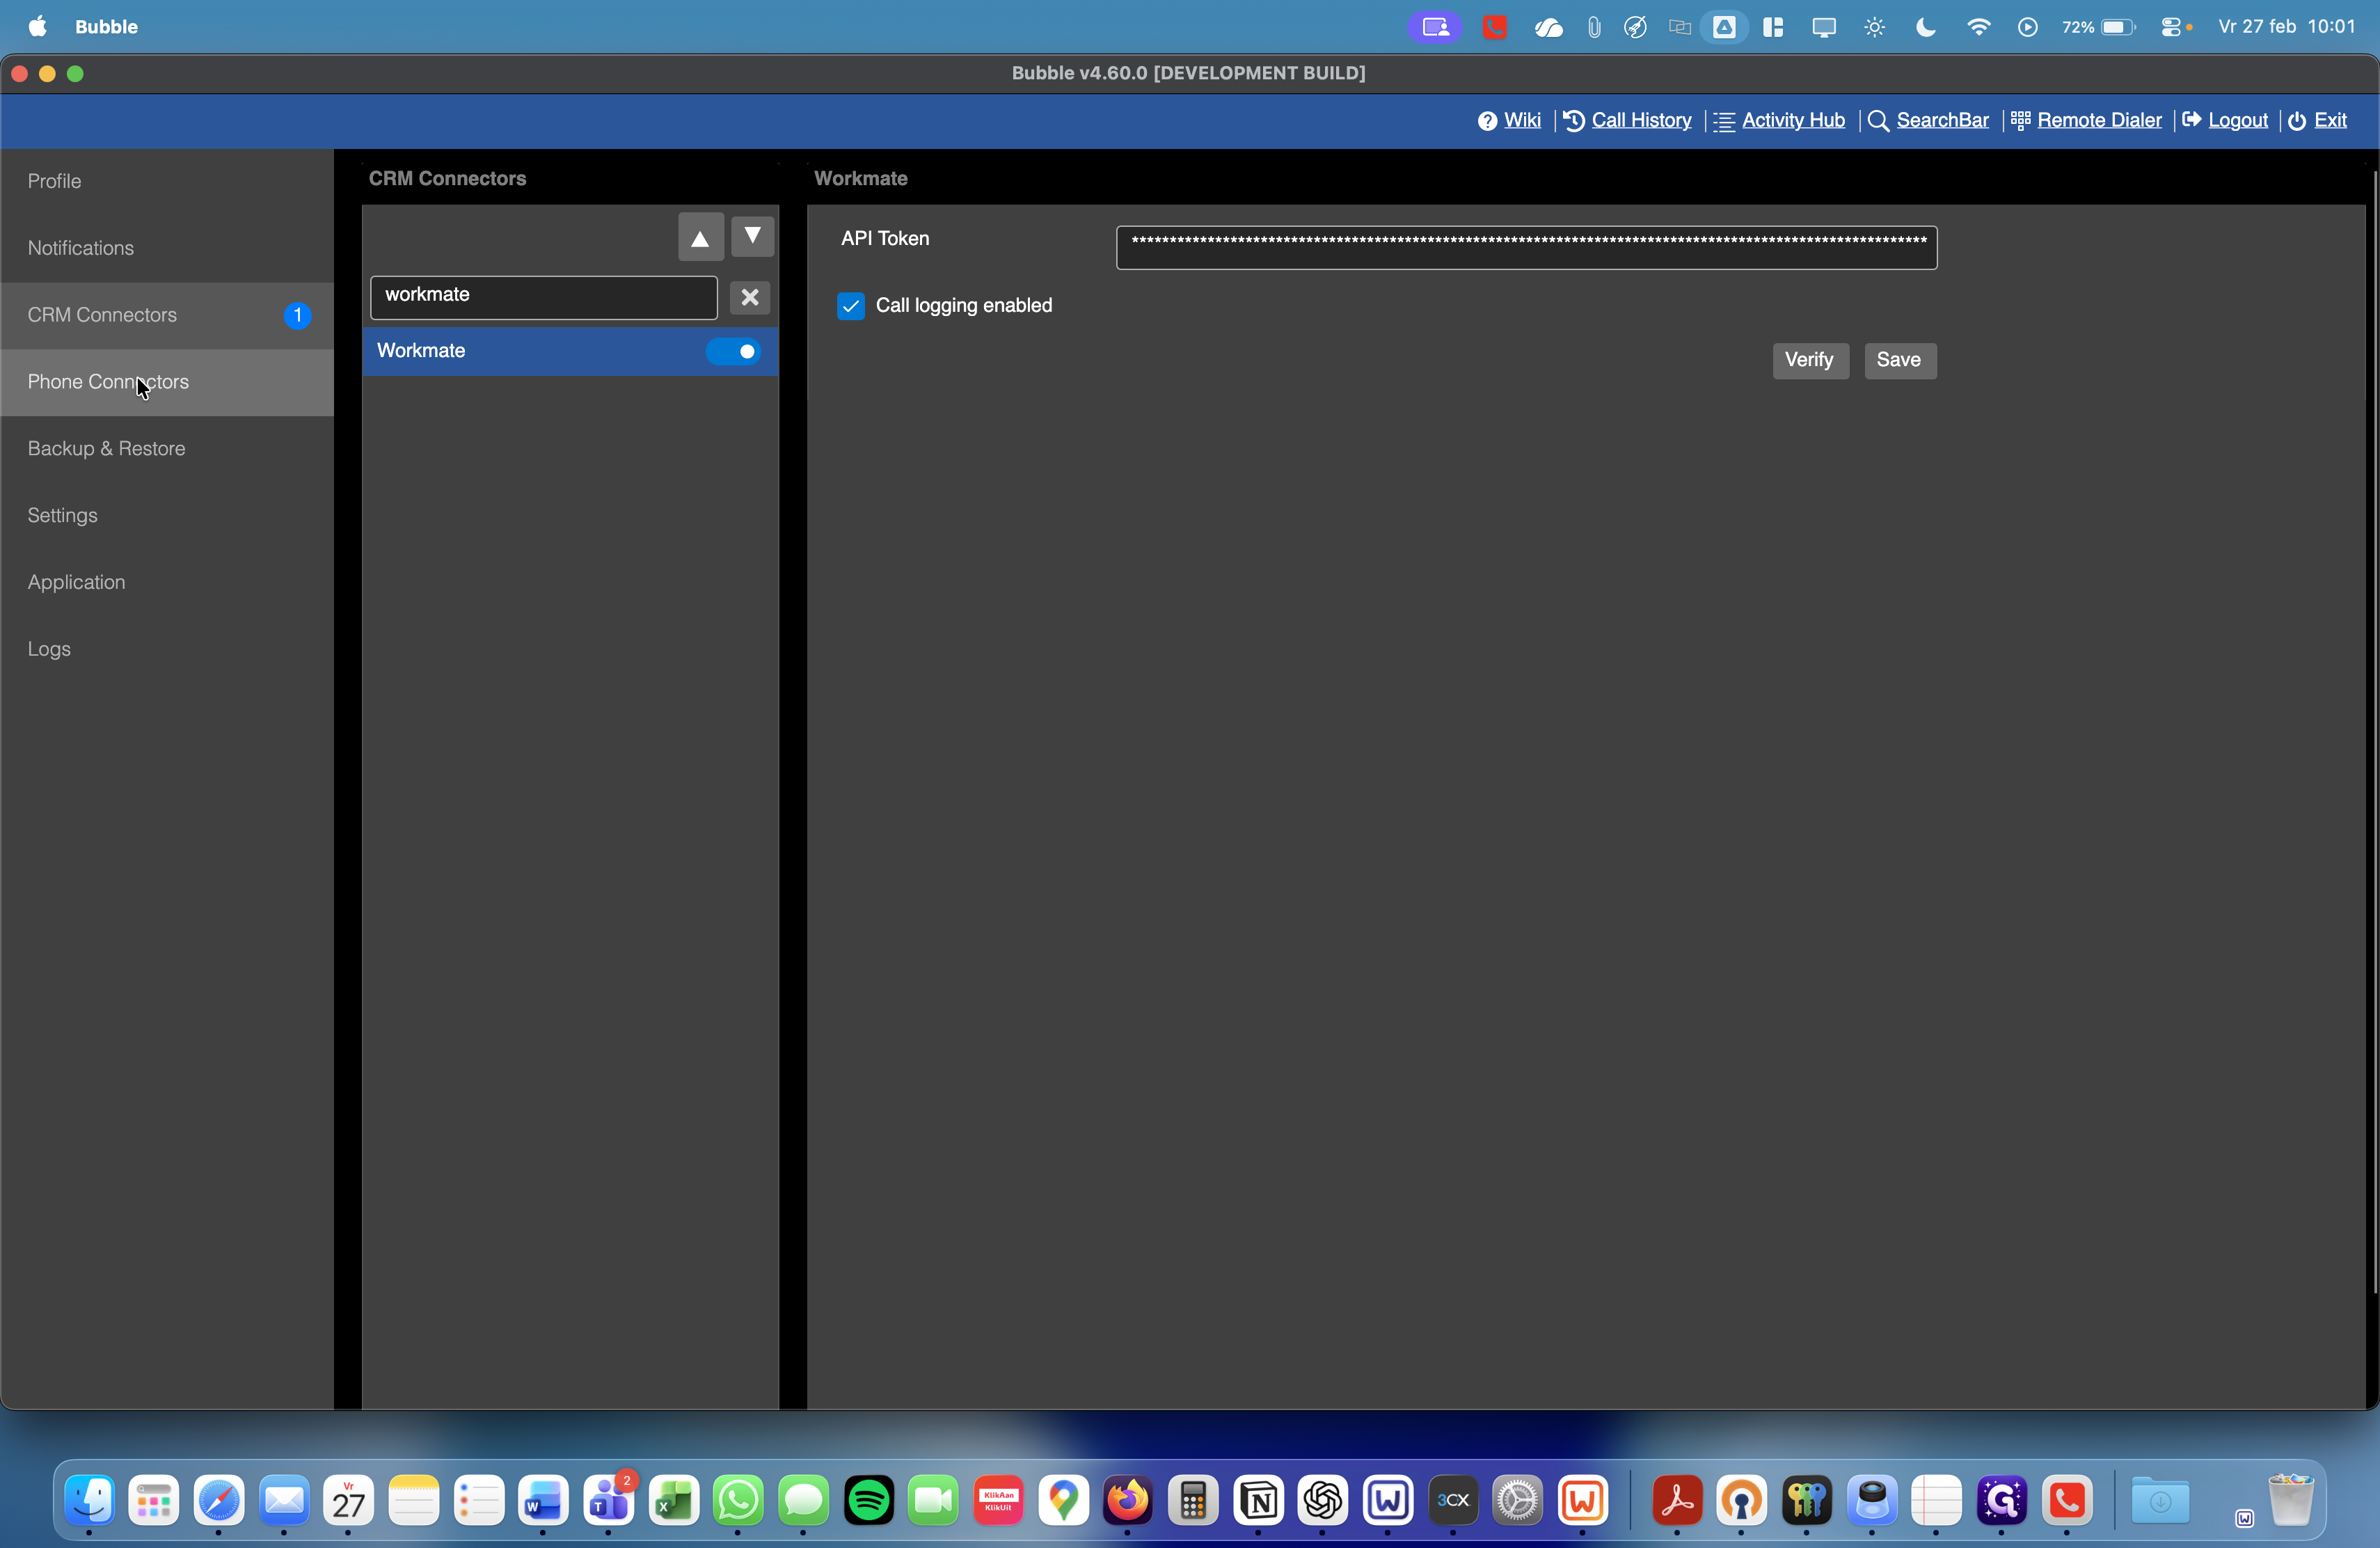Click the Exit power icon
This screenshot has width=2380, height=1548.
coord(2298,121)
